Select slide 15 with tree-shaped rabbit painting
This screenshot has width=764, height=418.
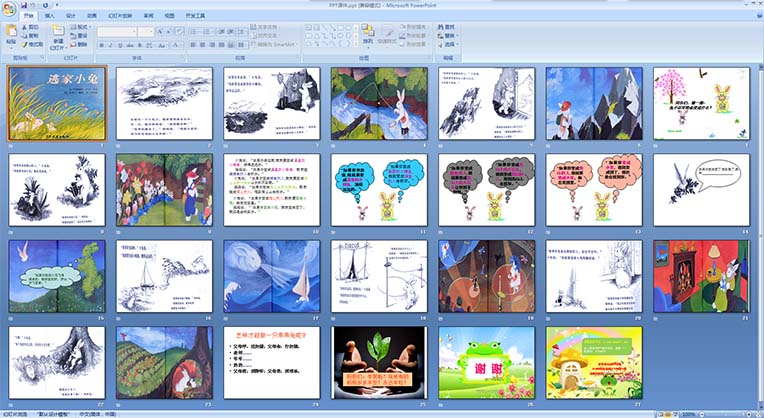[57, 276]
